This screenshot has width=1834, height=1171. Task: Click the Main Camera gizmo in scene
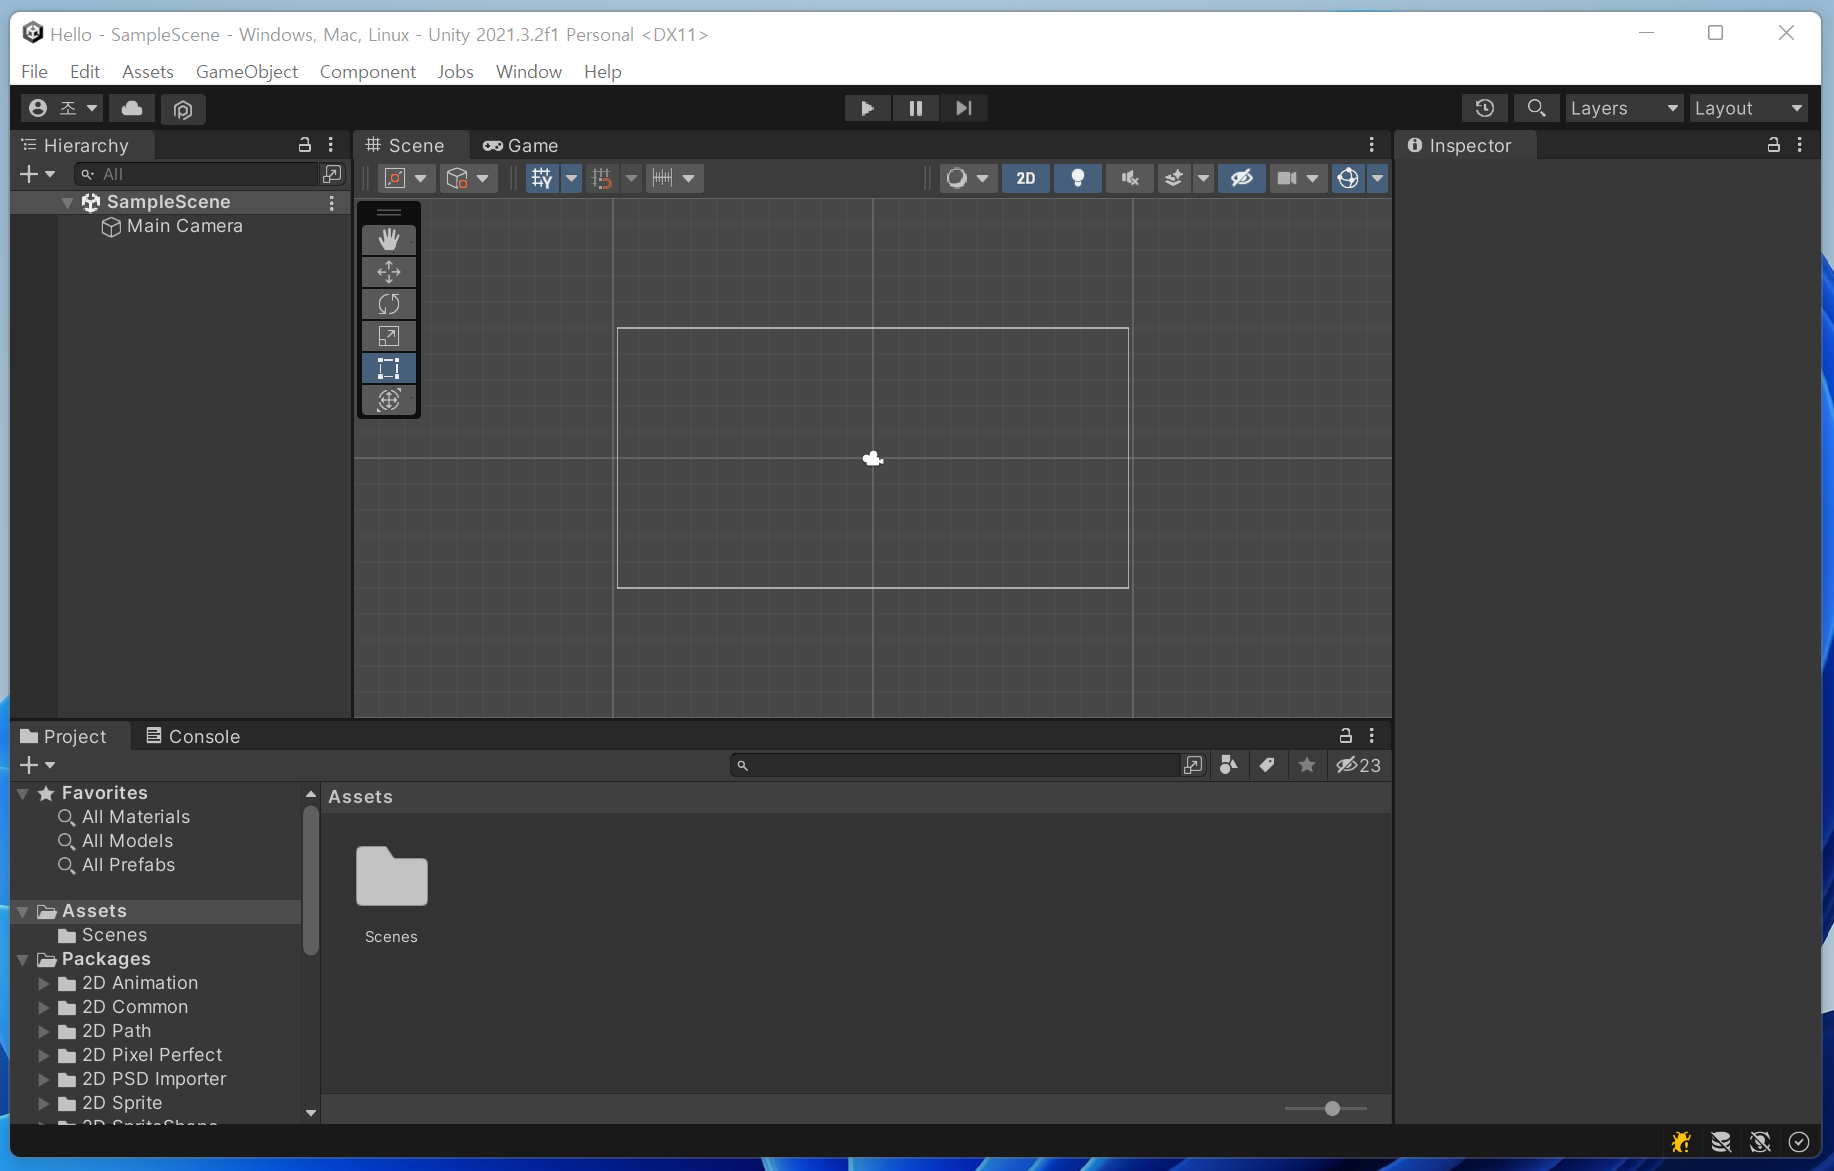pyautogui.click(x=873, y=459)
